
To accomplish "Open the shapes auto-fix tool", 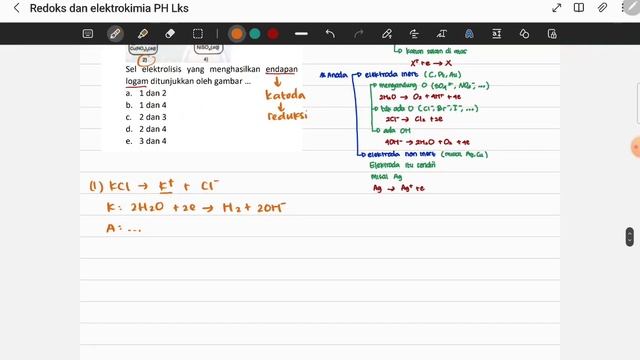I will (x=524, y=34).
